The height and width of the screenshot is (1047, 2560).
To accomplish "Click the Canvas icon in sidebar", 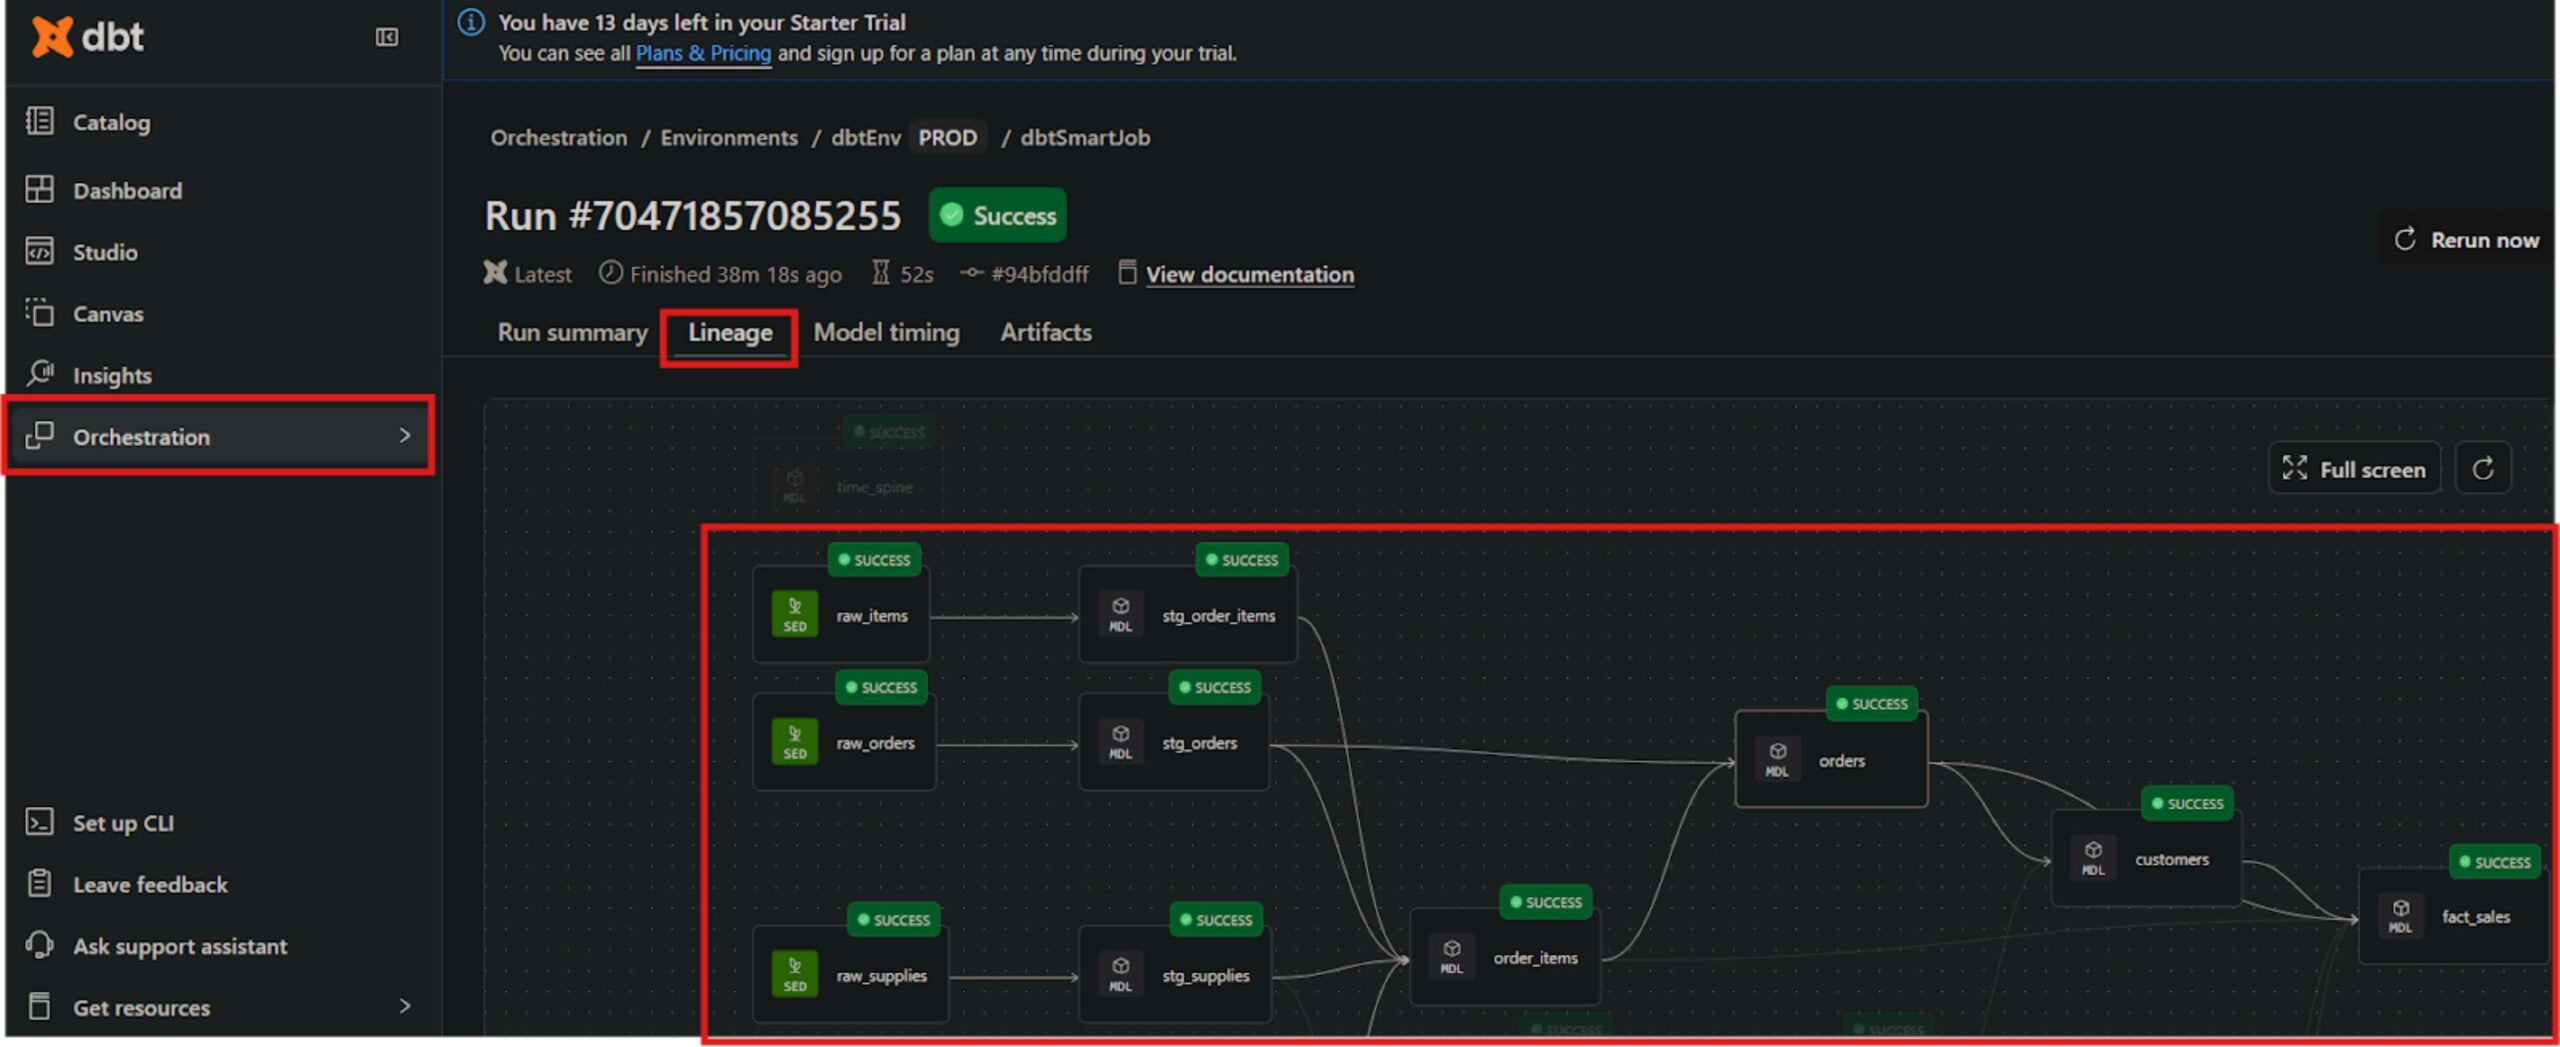I will (x=40, y=313).
